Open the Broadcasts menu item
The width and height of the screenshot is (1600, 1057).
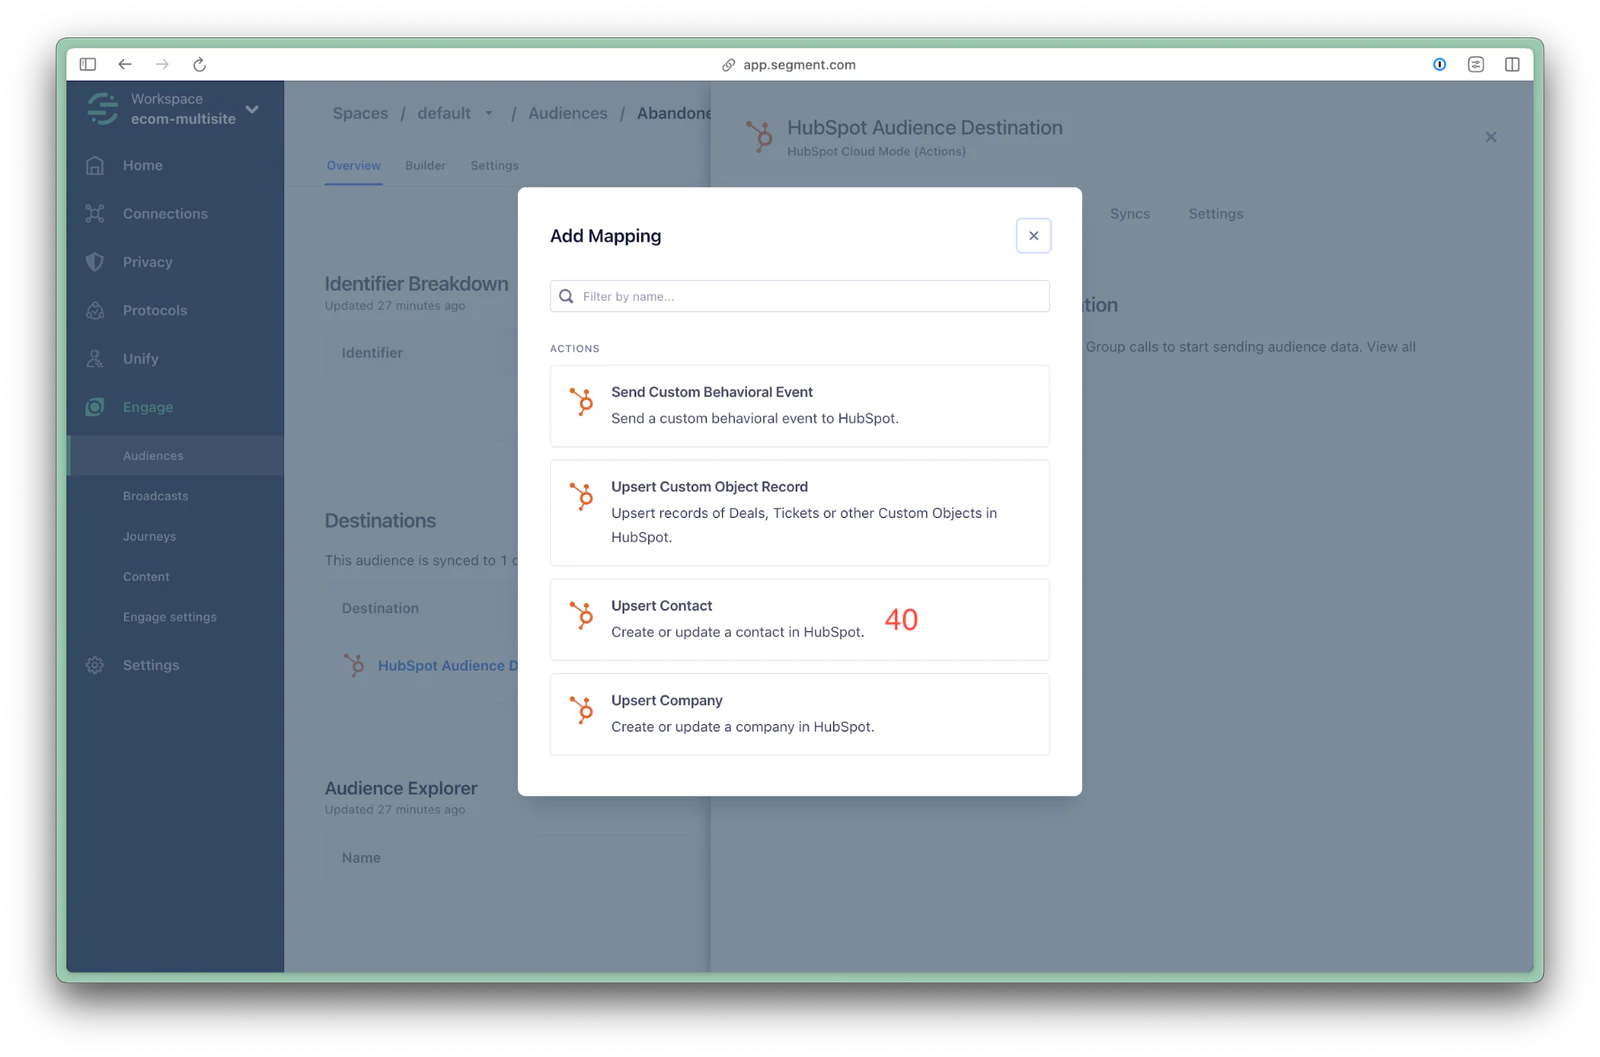pyautogui.click(x=155, y=496)
